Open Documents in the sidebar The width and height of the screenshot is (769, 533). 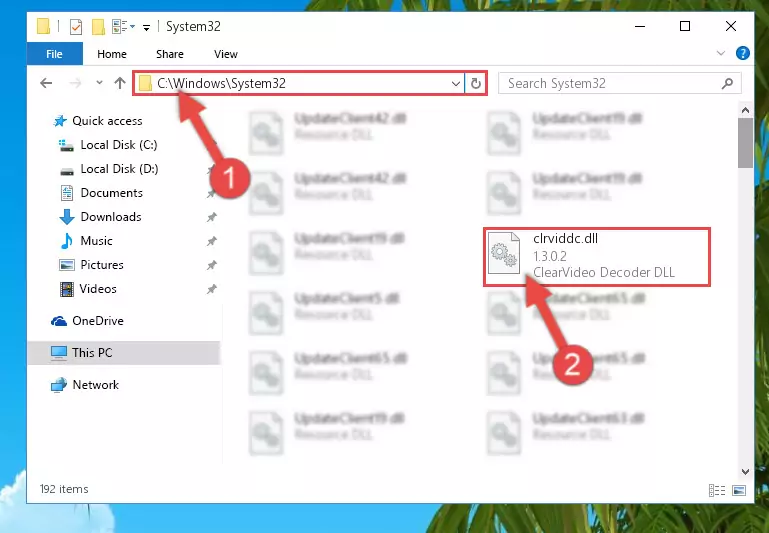click(111, 193)
